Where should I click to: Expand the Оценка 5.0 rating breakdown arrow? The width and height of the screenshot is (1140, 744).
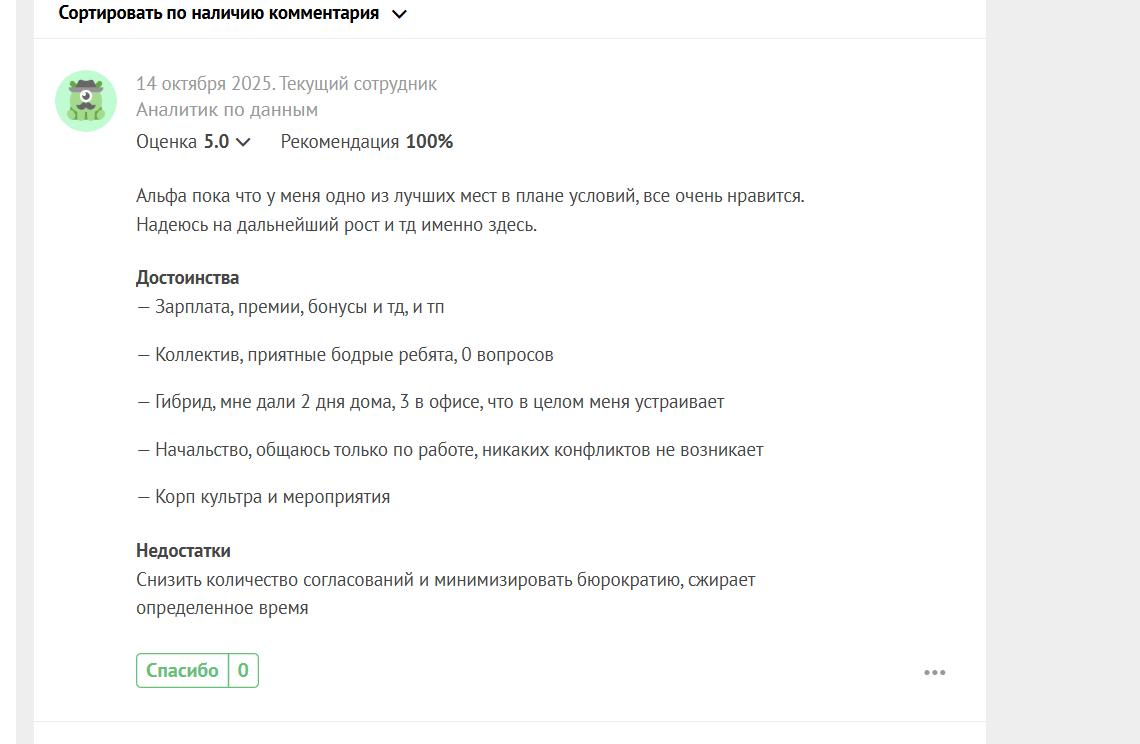(243, 142)
